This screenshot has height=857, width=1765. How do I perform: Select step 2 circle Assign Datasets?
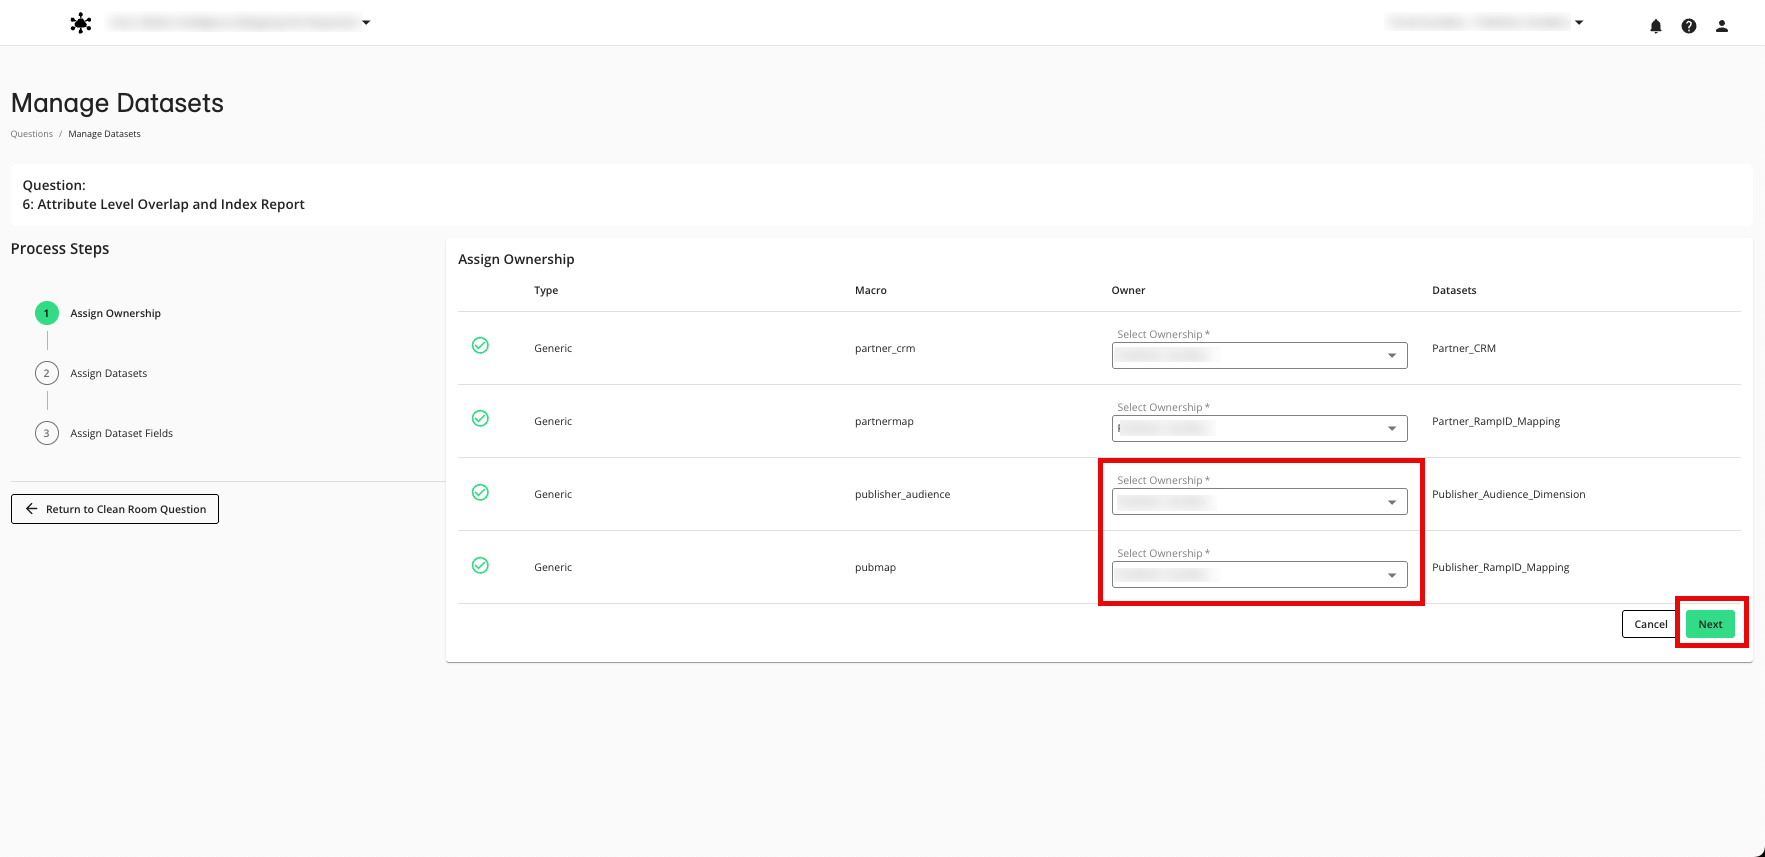47,373
